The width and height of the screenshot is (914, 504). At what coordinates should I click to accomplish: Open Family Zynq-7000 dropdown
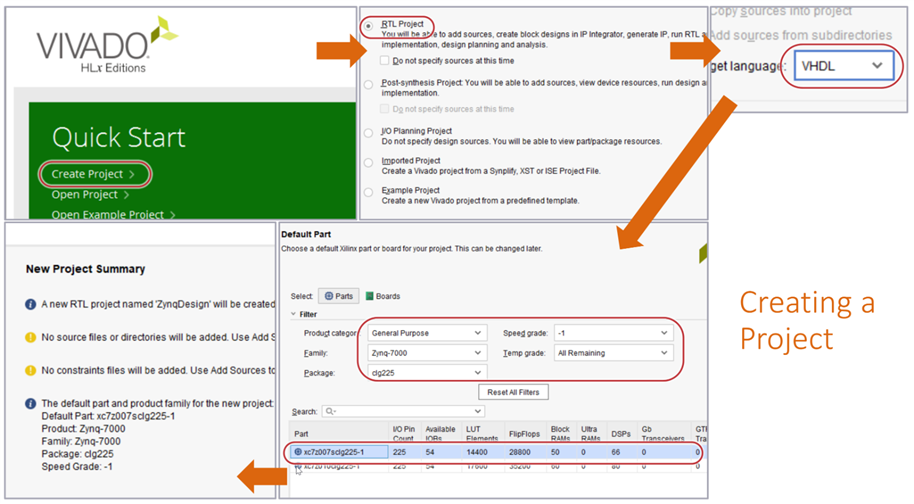point(427,353)
